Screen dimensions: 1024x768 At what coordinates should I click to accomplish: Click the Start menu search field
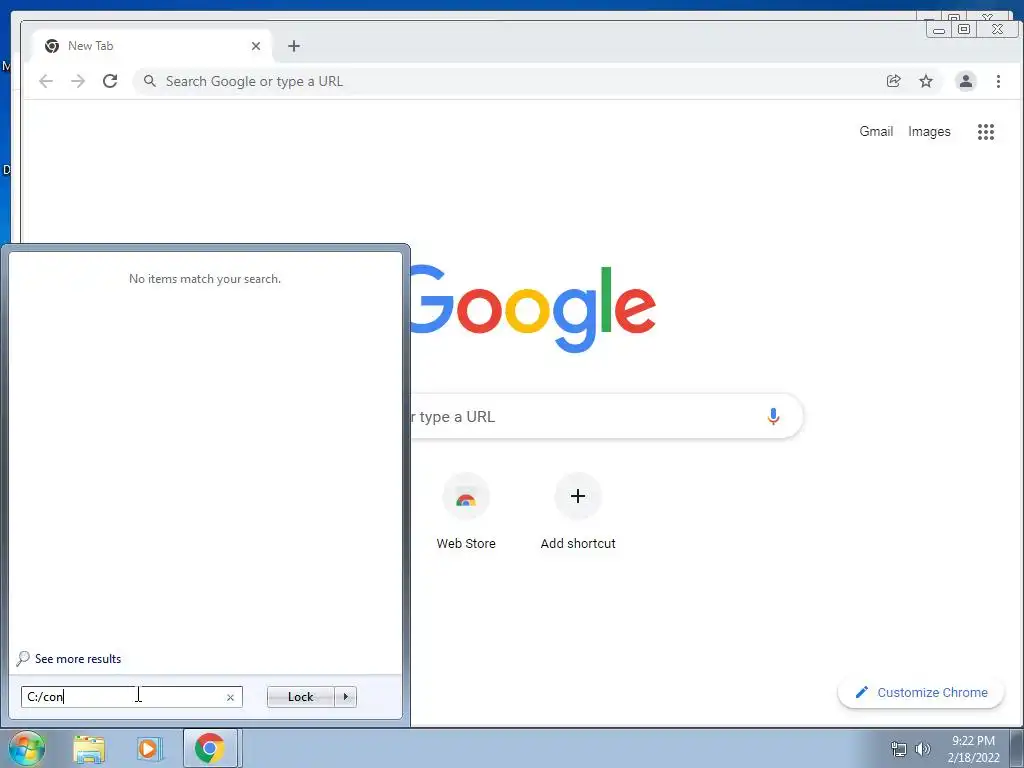131,697
